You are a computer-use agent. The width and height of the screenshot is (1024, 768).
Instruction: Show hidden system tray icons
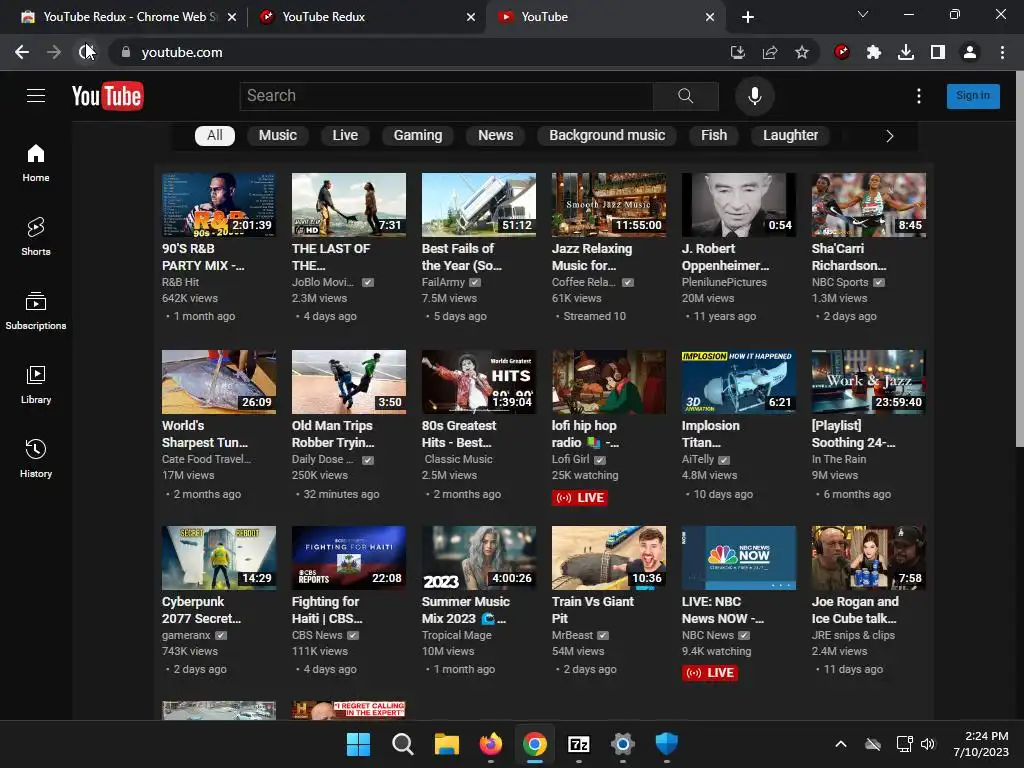(841, 744)
